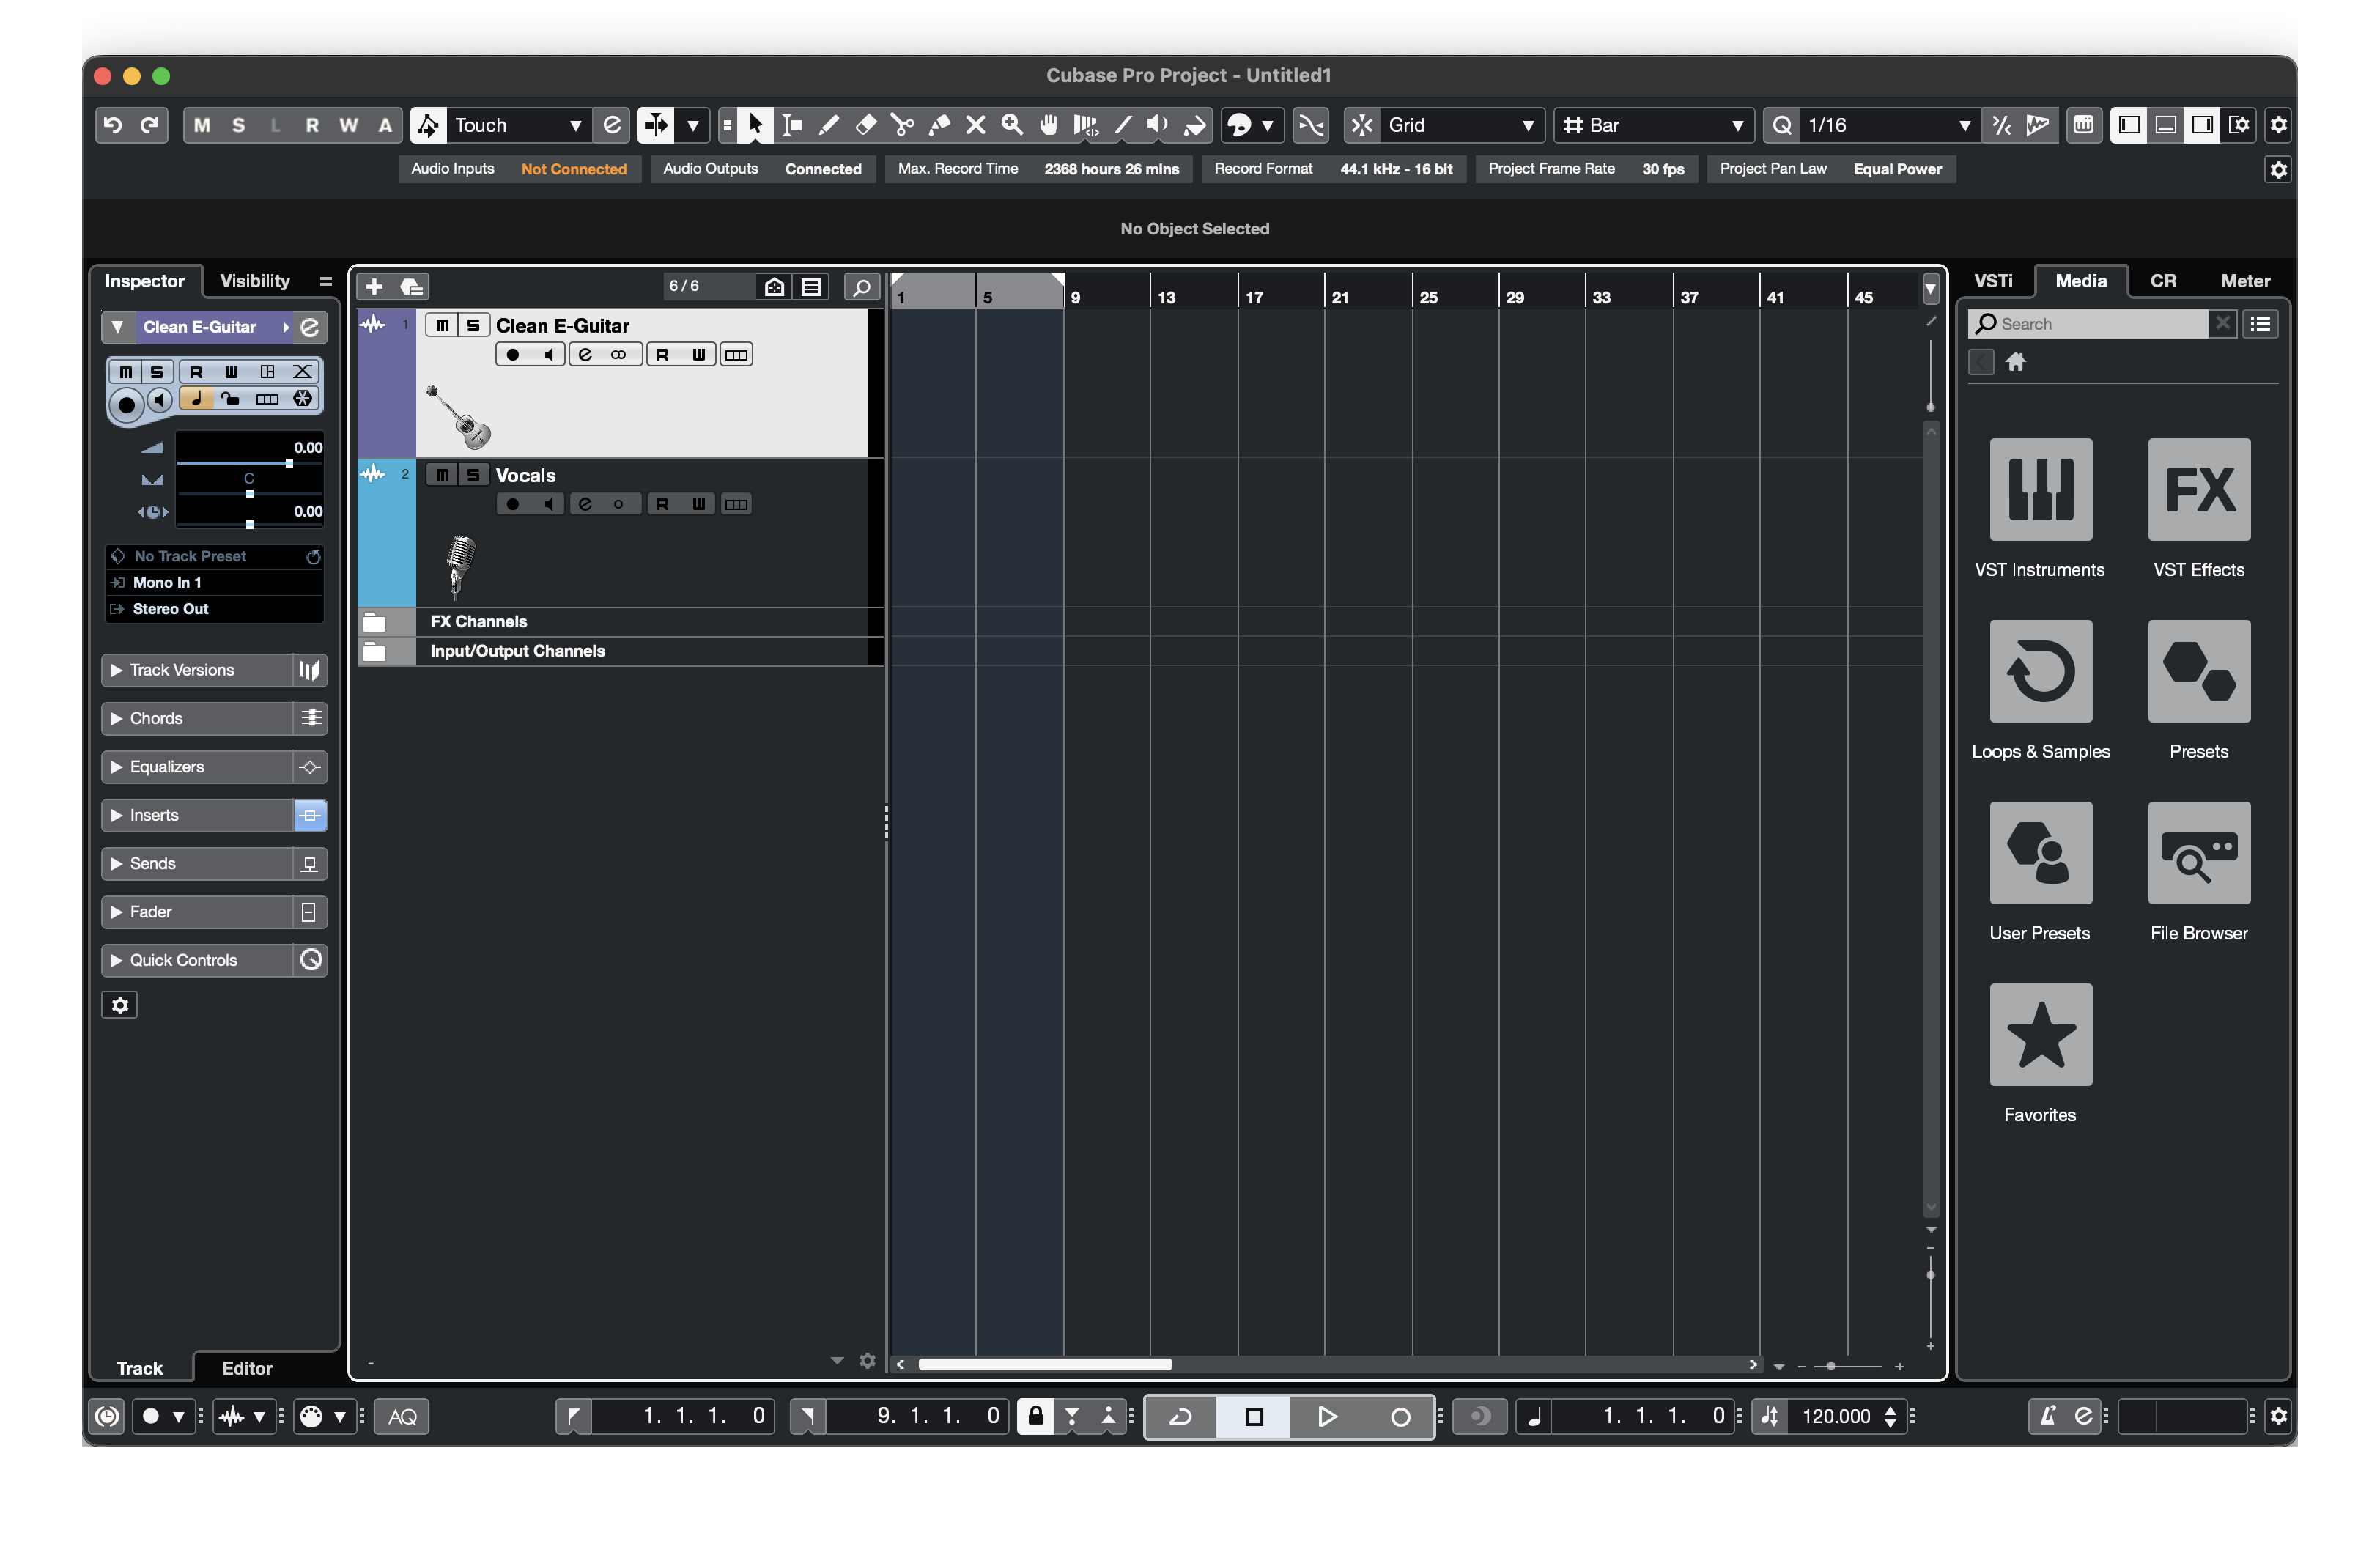Image resolution: width=2380 pixels, height=1555 pixels.
Task: Mute the Vocals track
Action: click(x=442, y=475)
